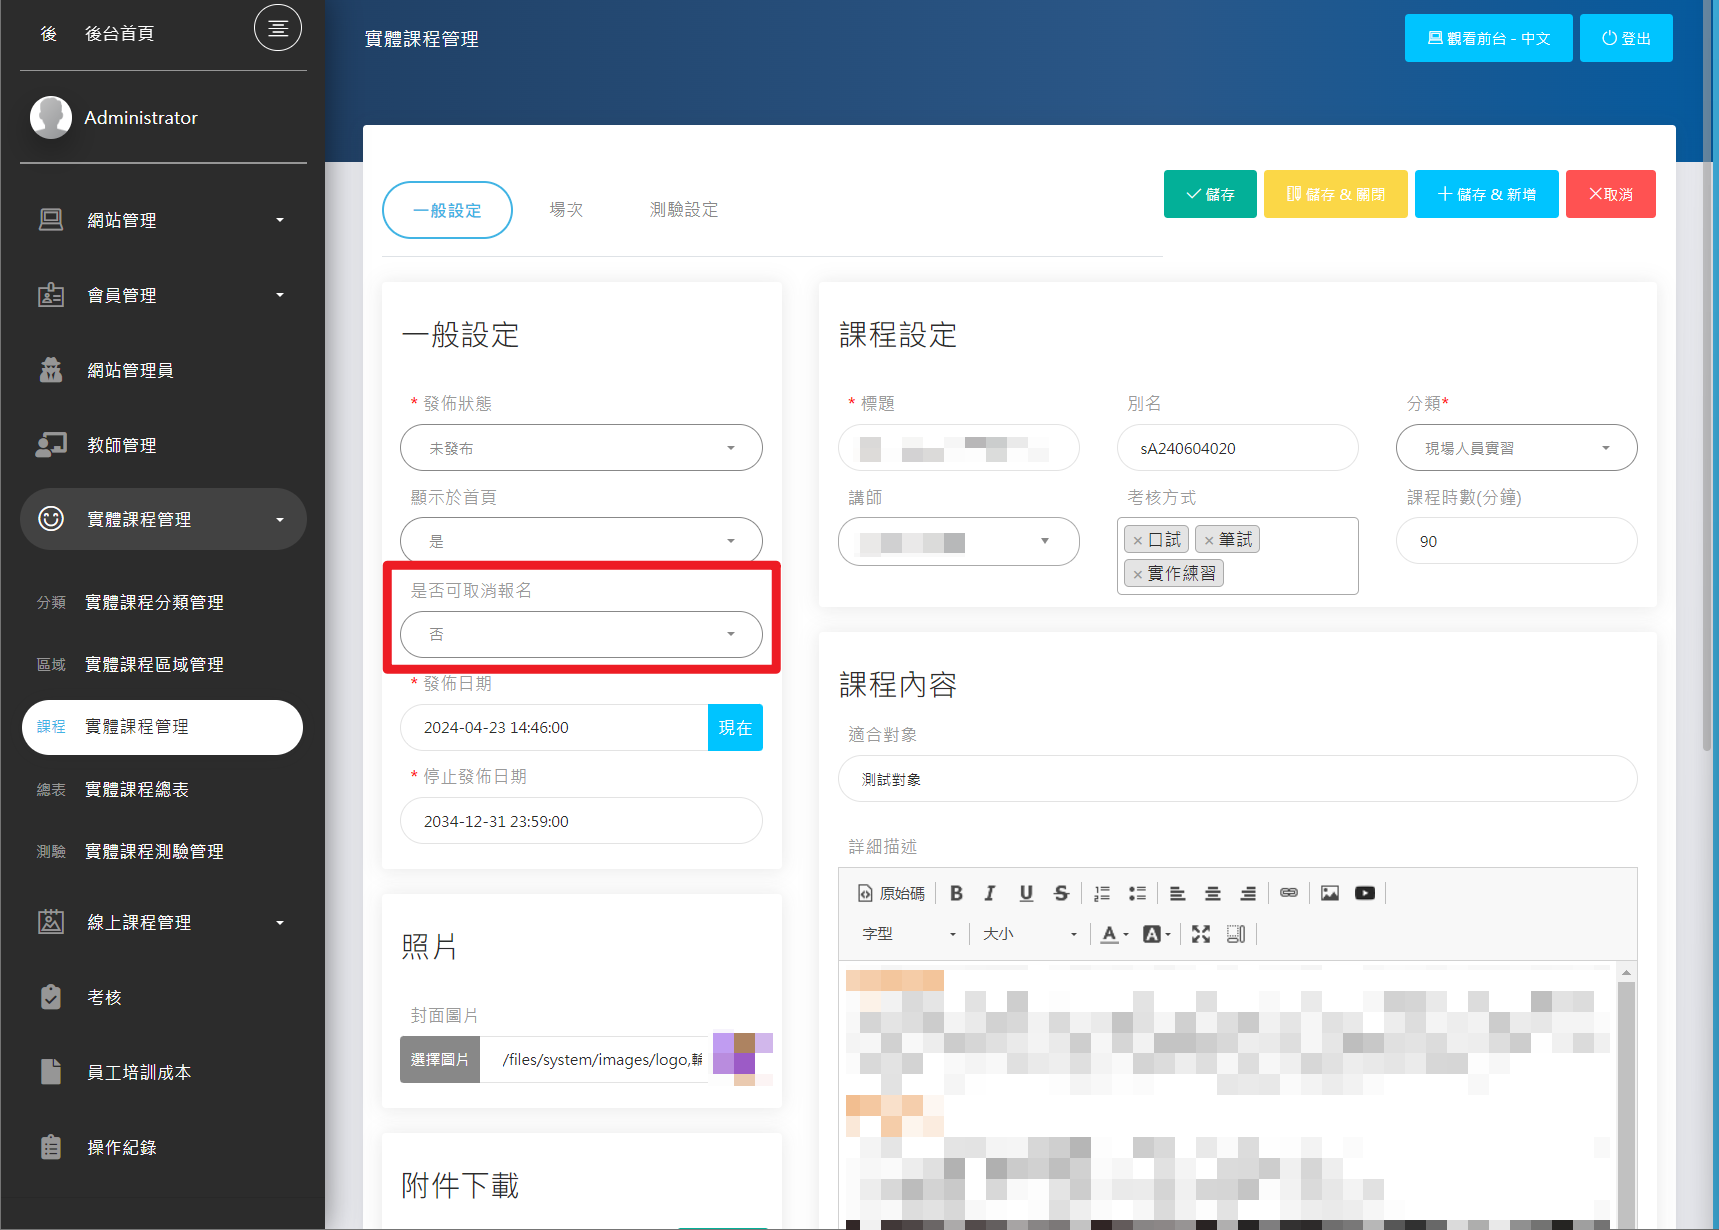Toggle the sidebar hamburger menu button
The height and width of the screenshot is (1230, 1719).
pos(278,28)
